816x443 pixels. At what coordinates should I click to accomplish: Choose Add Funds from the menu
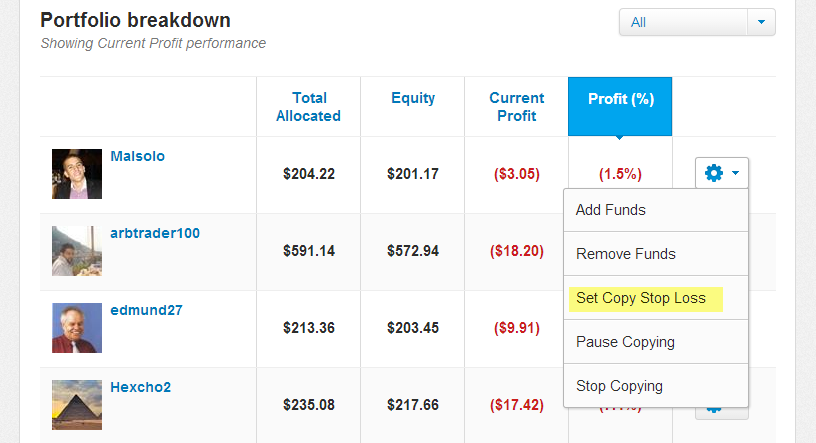(x=656, y=210)
